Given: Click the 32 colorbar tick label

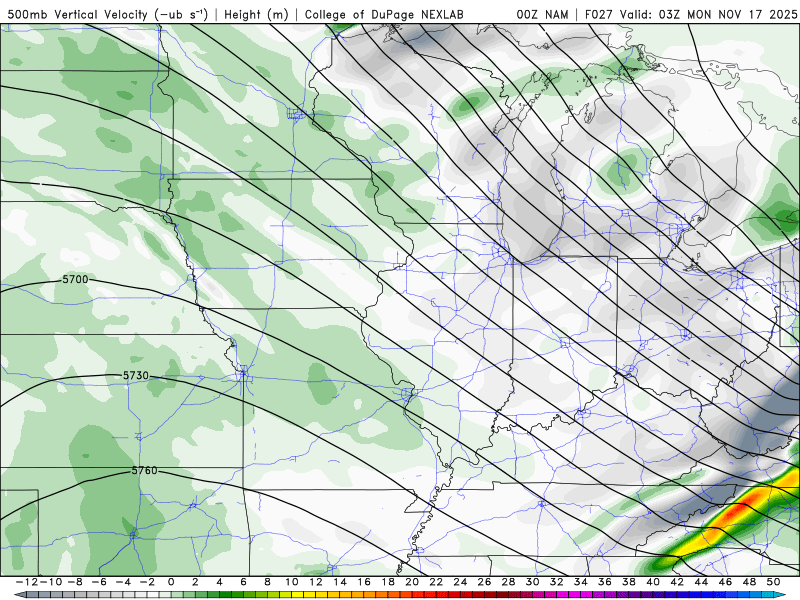Looking at the screenshot, I should pos(557,582).
